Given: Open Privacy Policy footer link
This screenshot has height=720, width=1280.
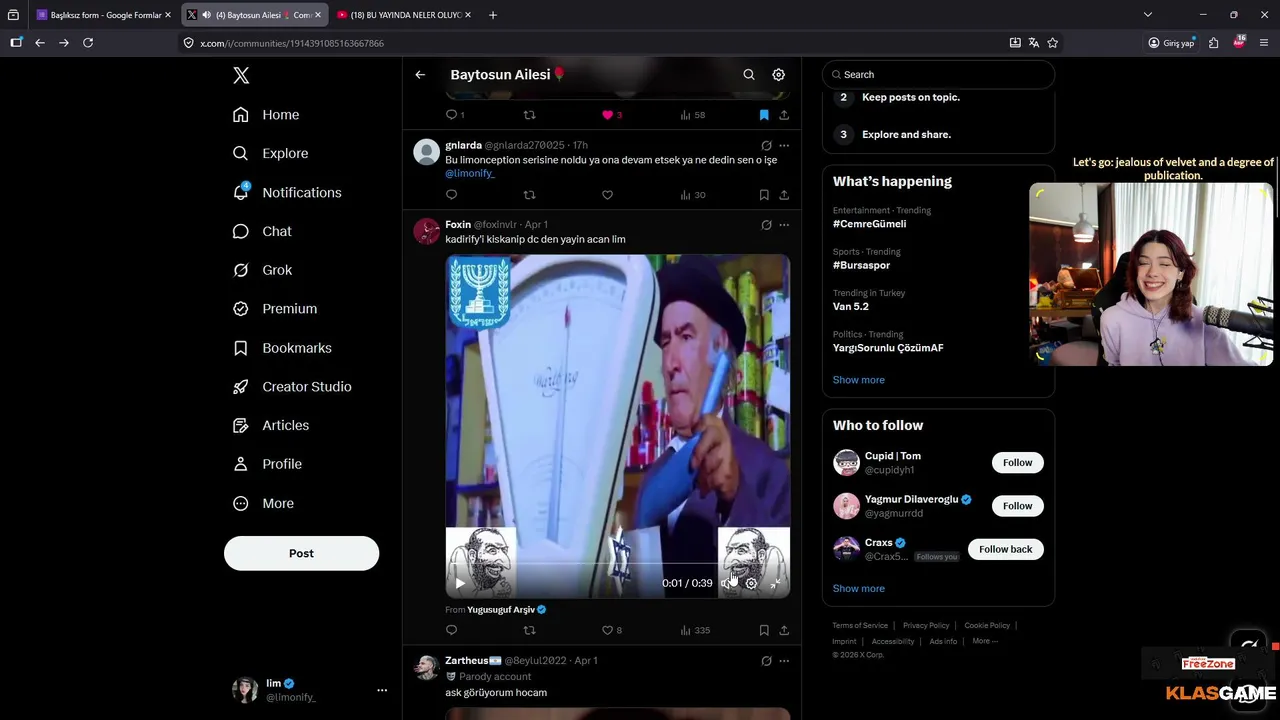Looking at the screenshot, I should (x=926, y=625).
